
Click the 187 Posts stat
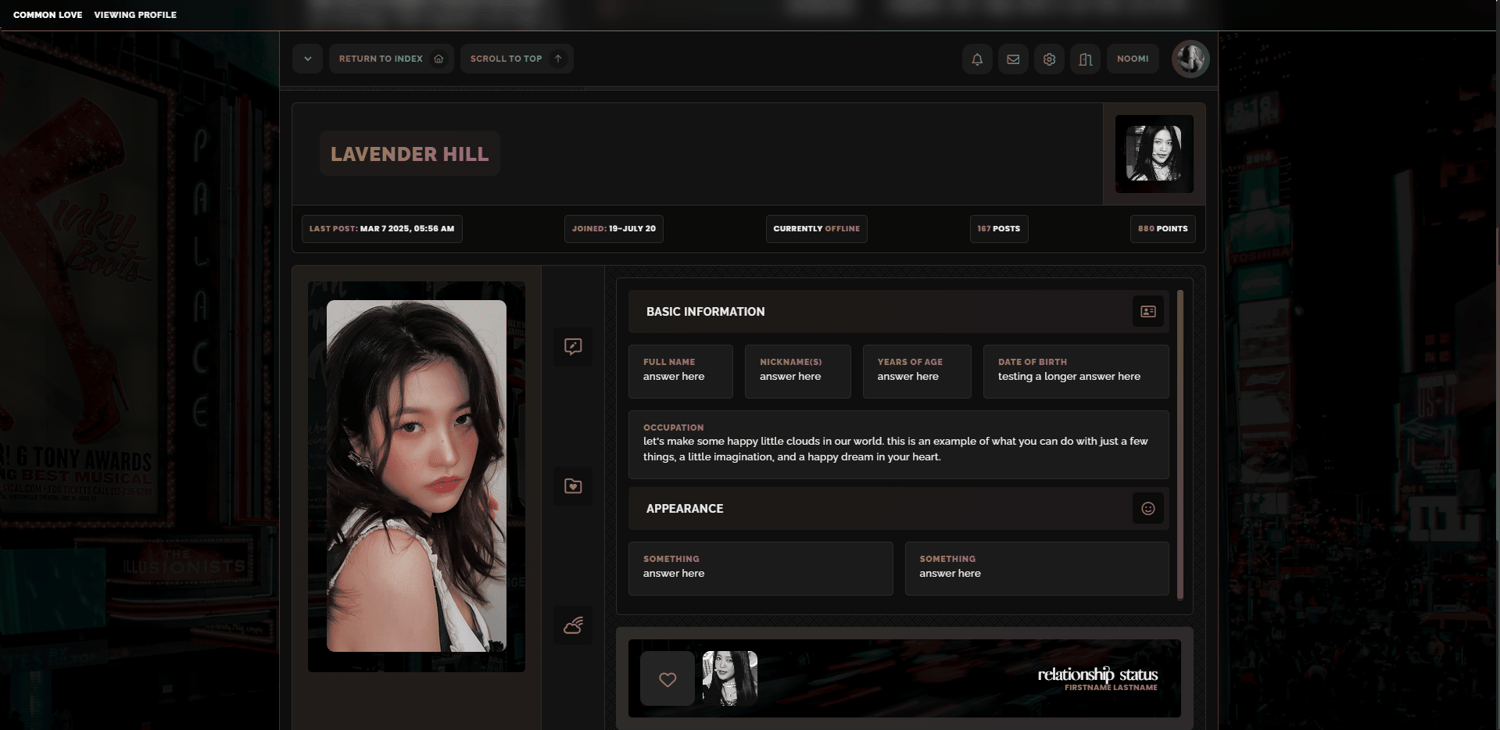999,229
